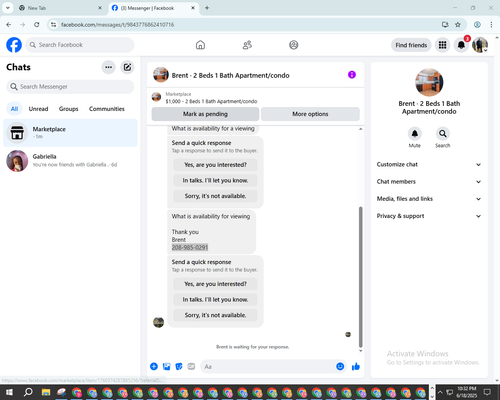Send a thumbs-up like
500x400 pixels.
click(356, 367)
